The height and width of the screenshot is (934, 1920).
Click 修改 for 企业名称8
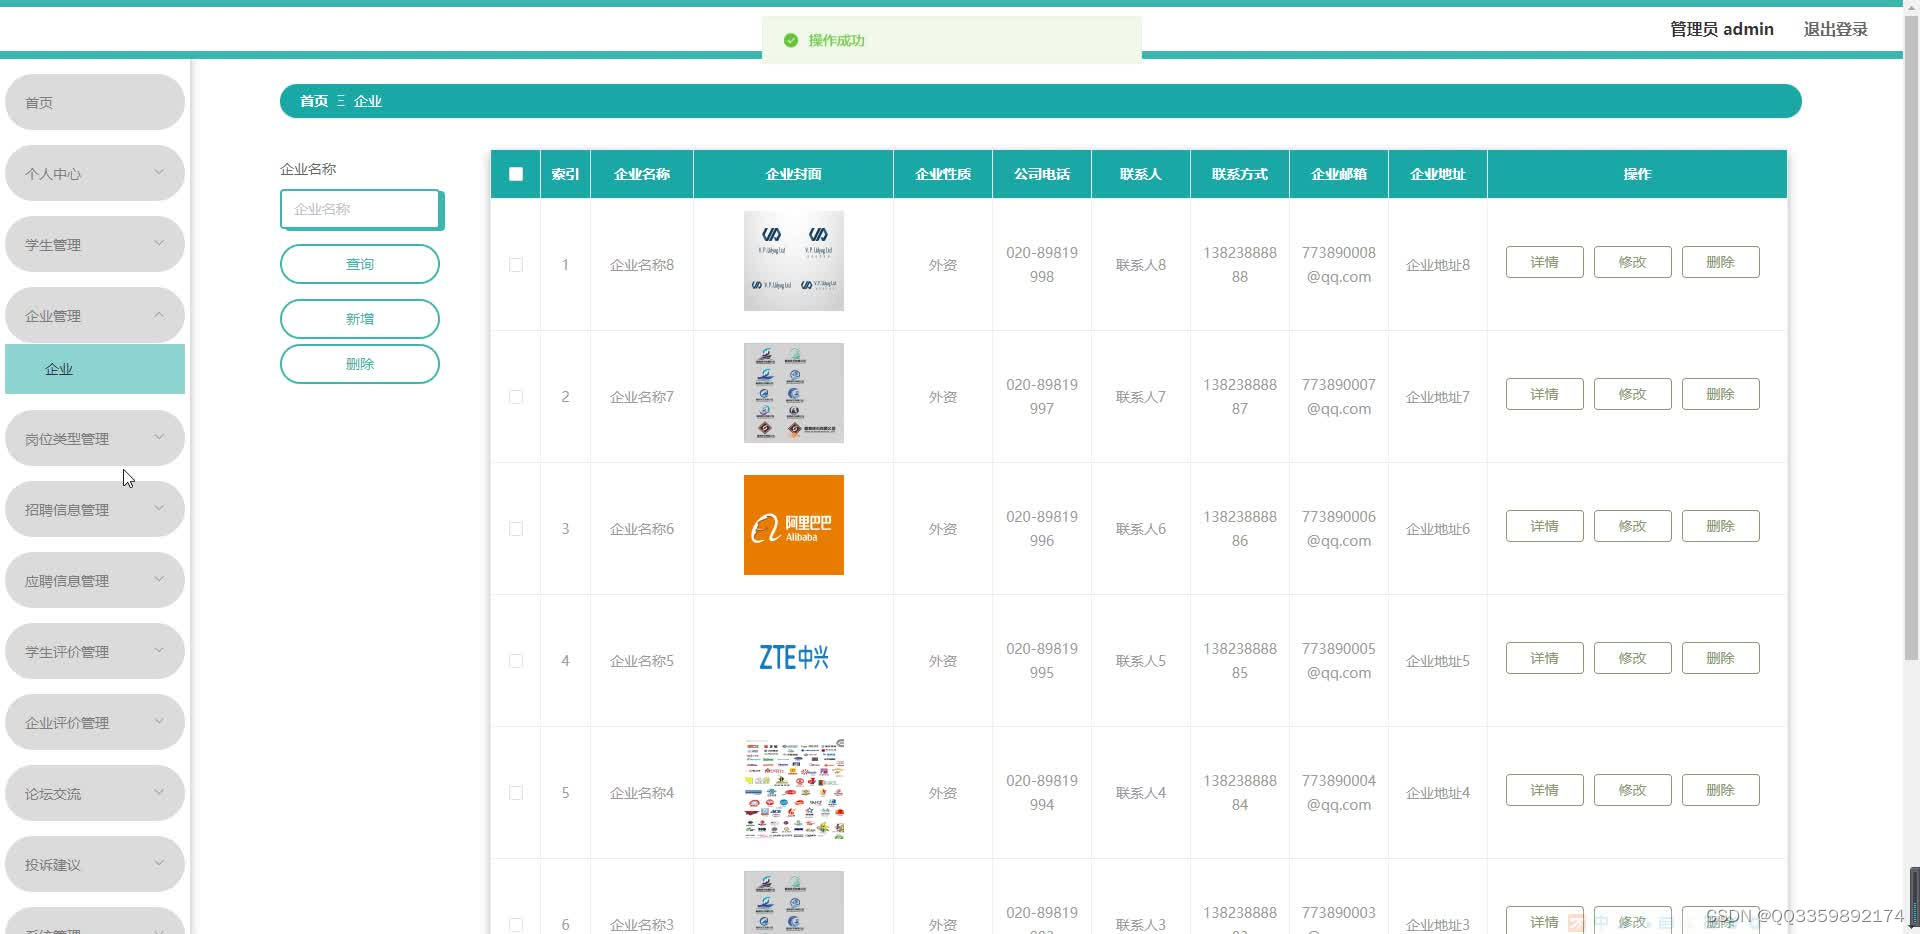click(x=1632, y=262)
